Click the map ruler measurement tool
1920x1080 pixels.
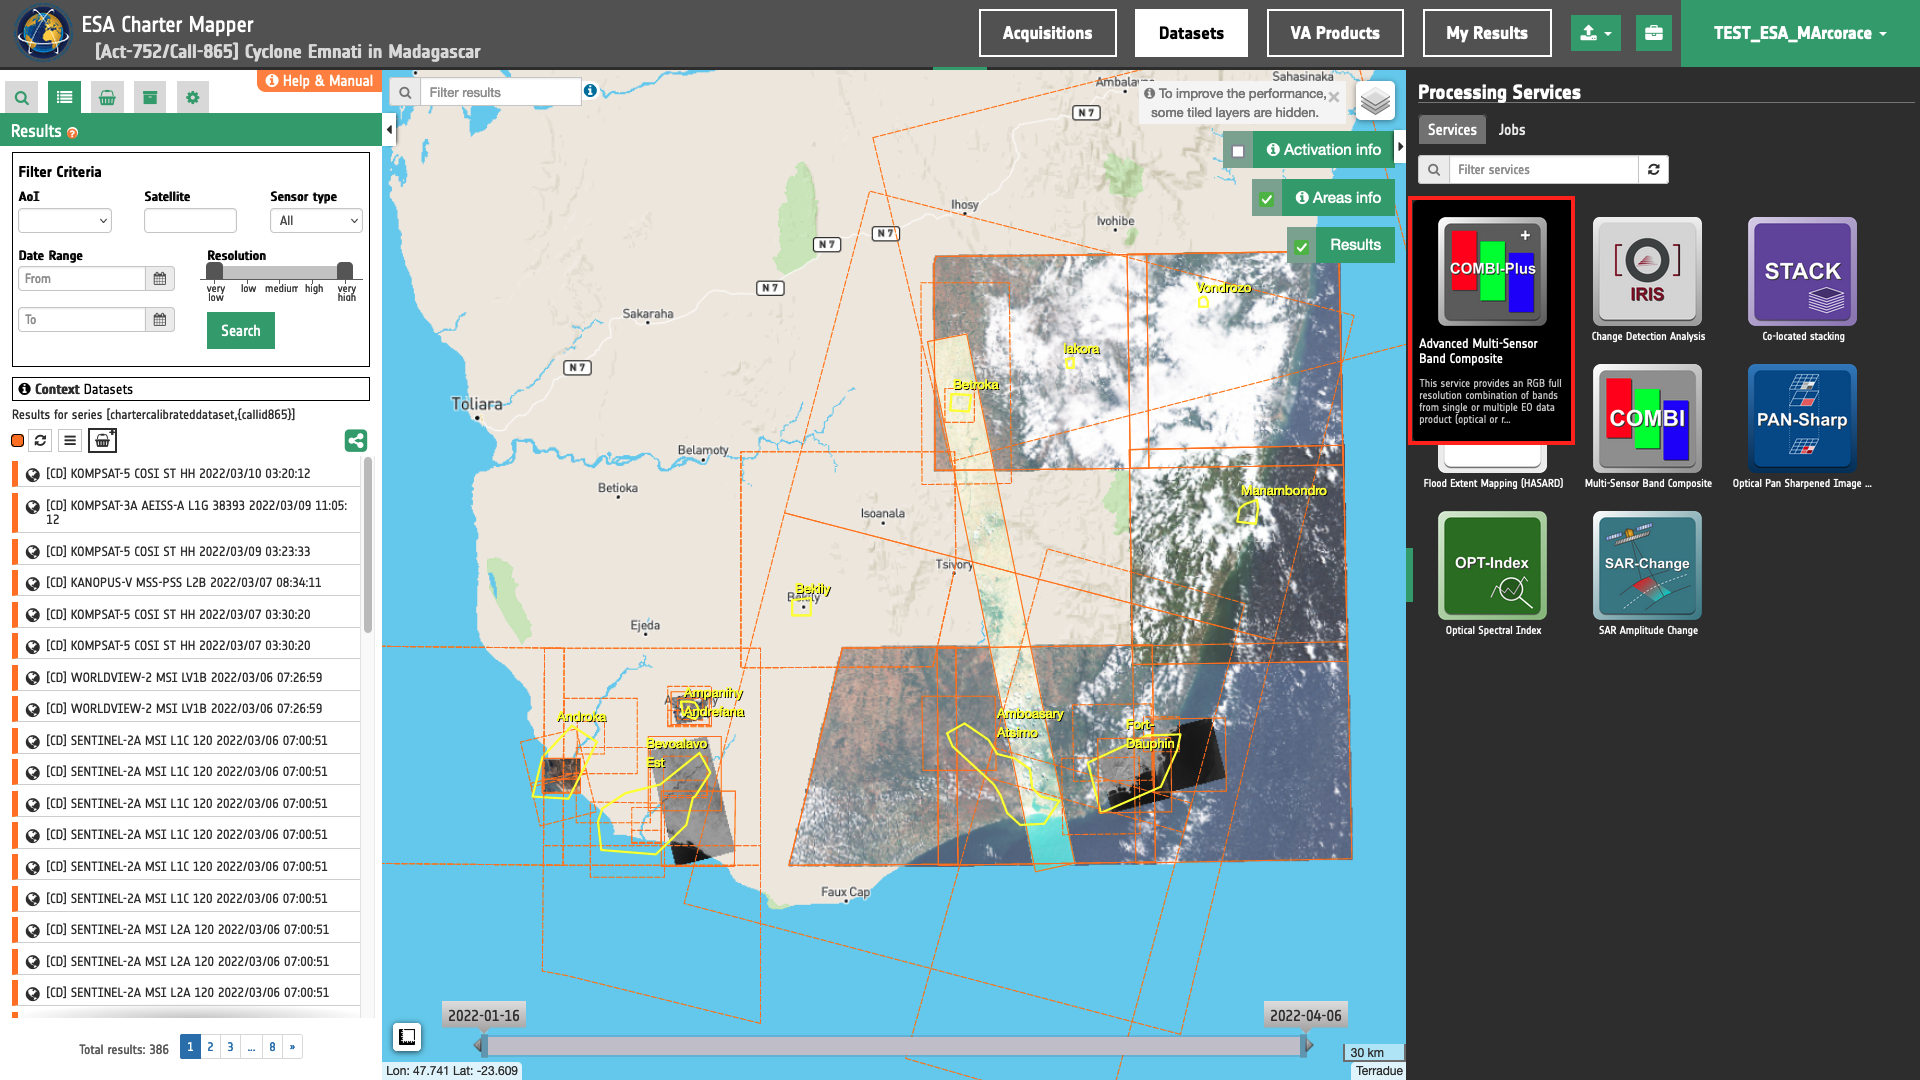407,1037
